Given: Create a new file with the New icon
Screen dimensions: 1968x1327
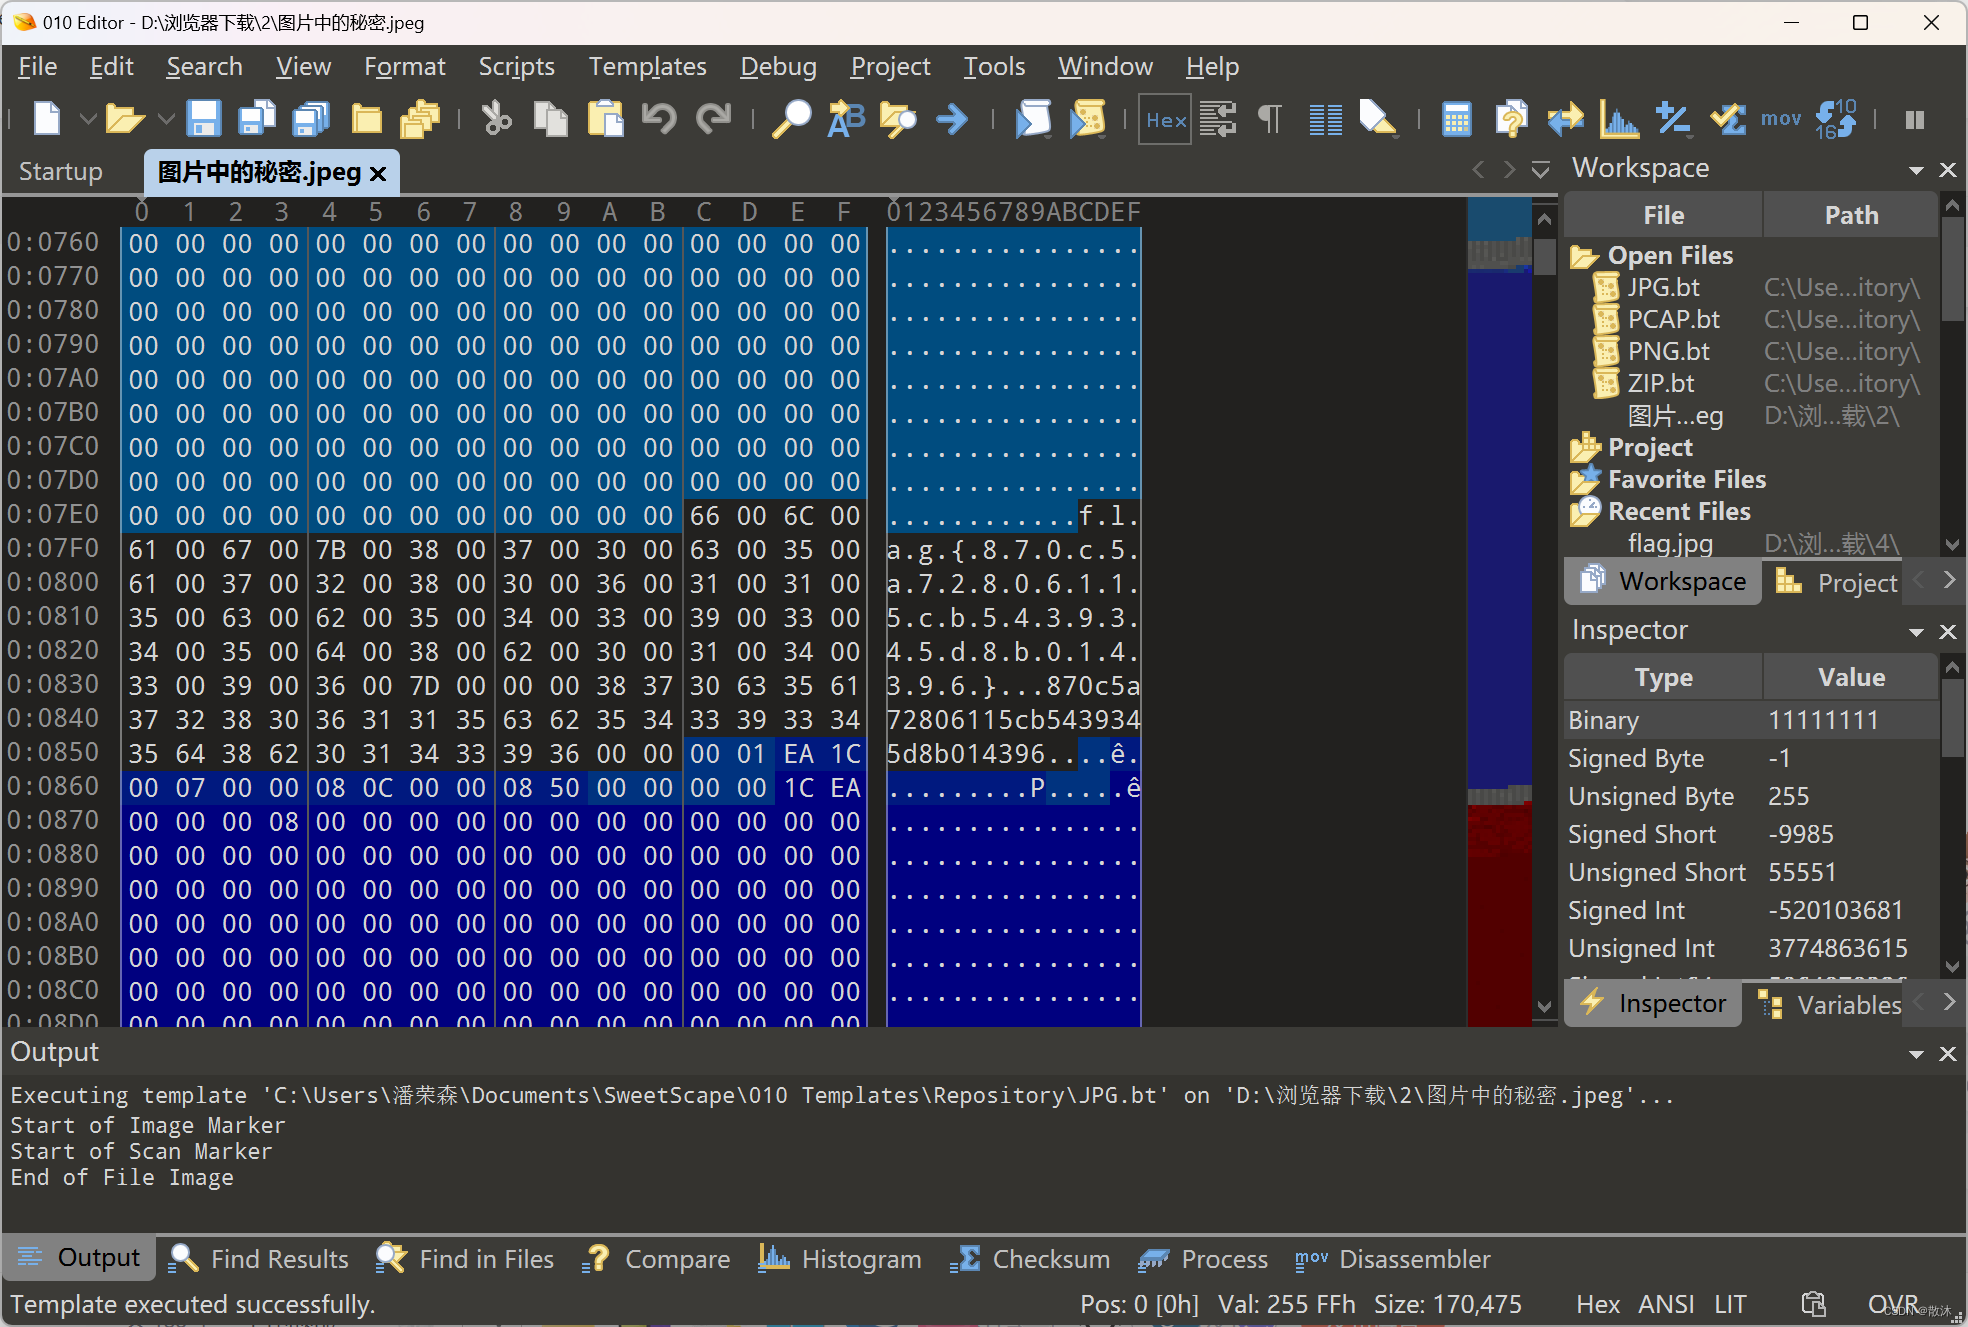Looking at the screenshot, I should [47, 119].
